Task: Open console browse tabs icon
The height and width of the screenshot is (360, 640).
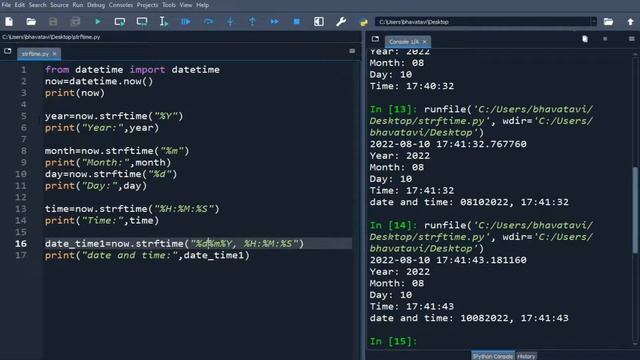Action: pos(375,39)
